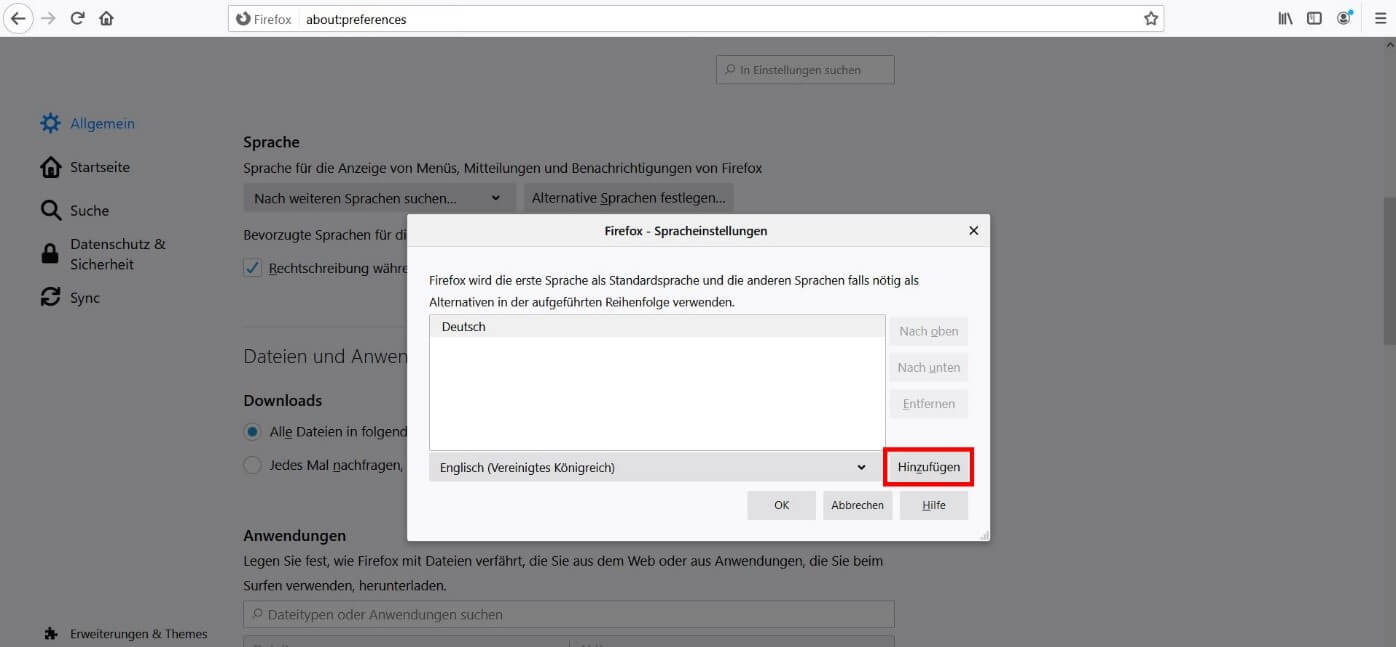Open Erweiterungen & Themes link
1396x647 pixels.
coord(139,634)
